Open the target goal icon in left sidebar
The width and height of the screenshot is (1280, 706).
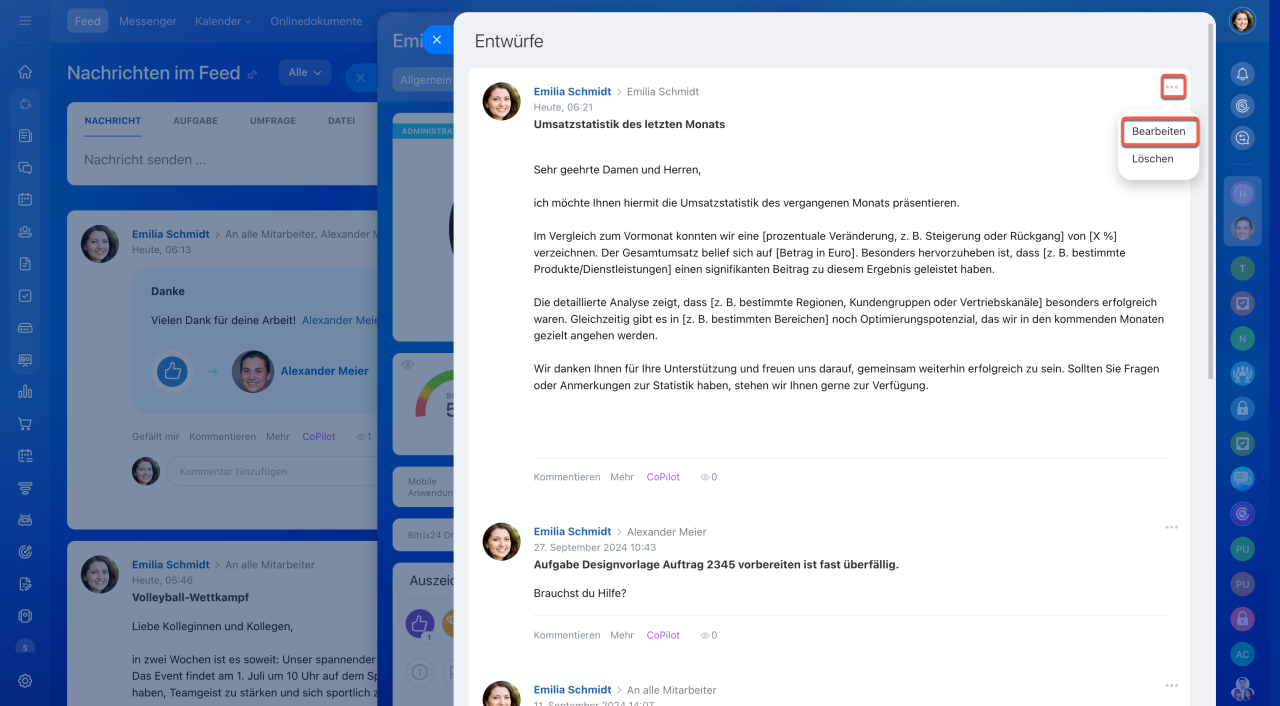point(25,552)
